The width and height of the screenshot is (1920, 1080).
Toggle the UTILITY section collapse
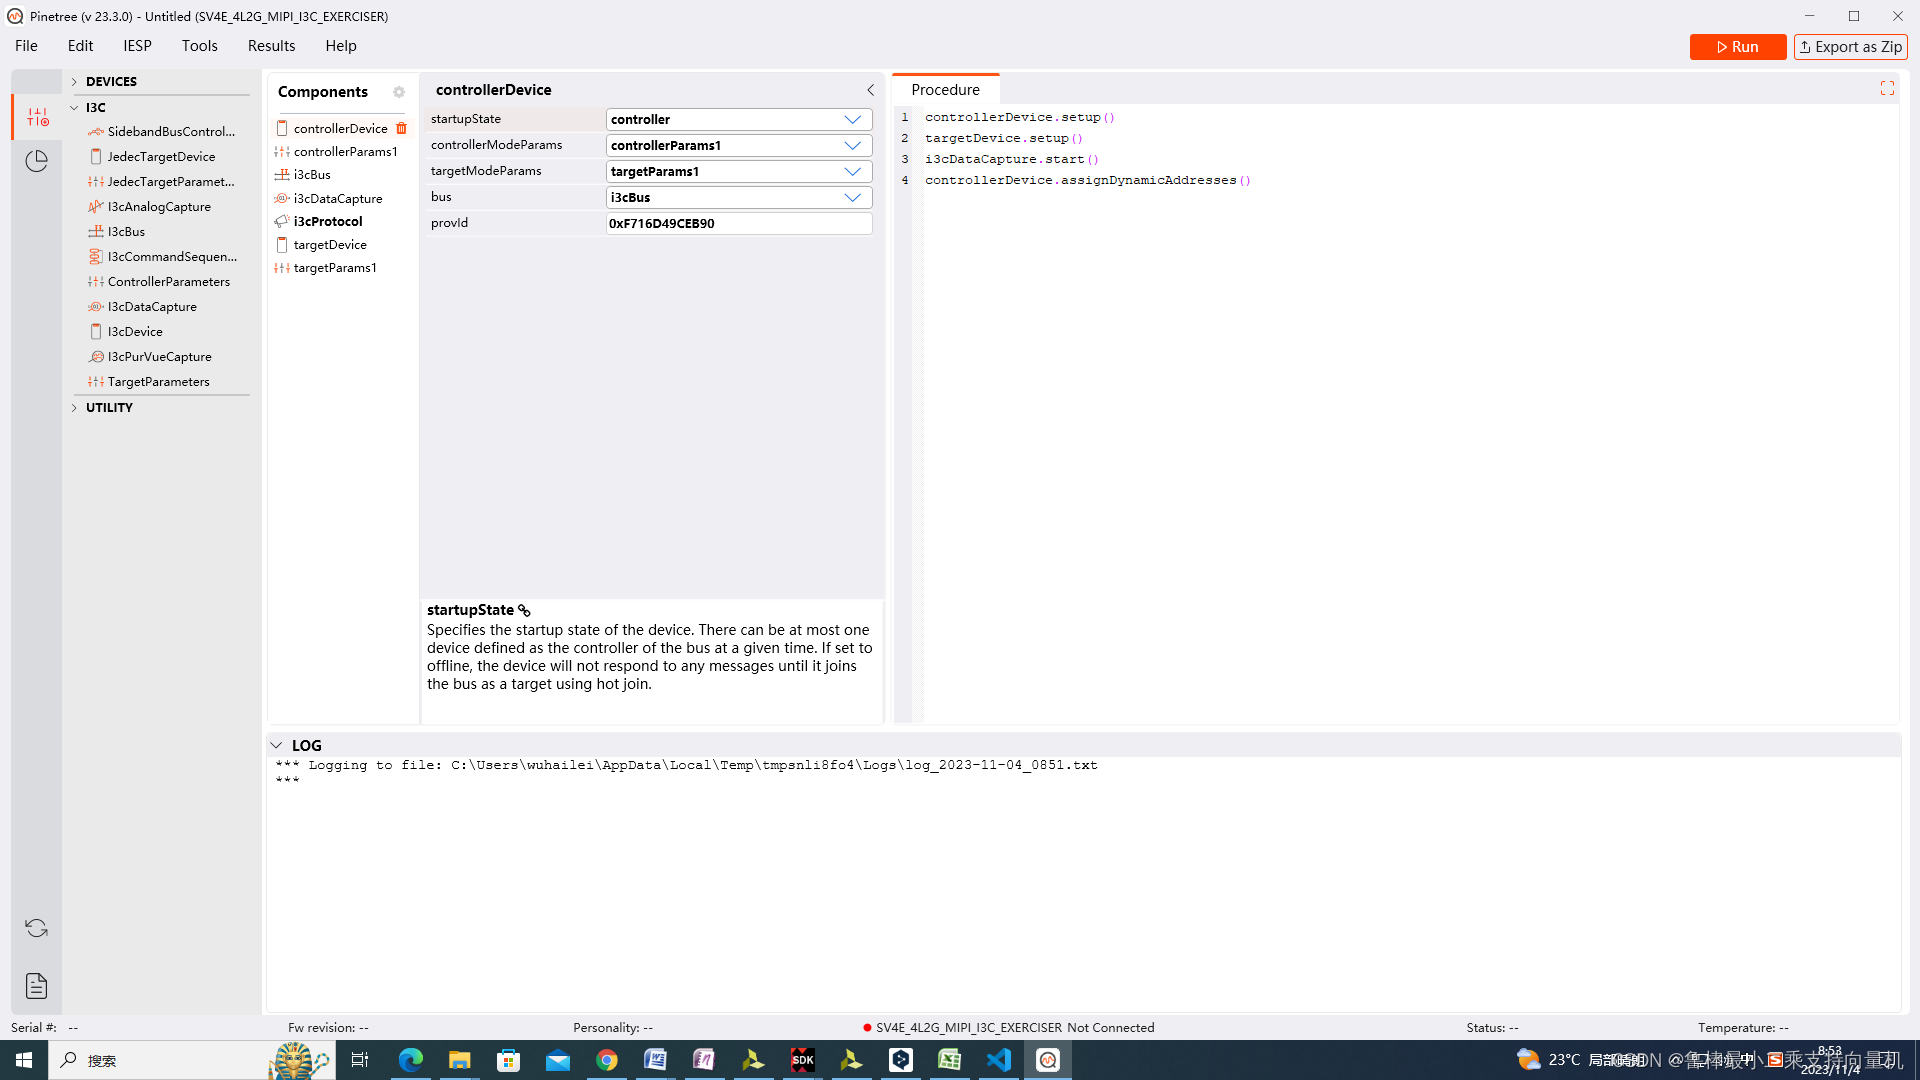click(x=75, y=407)
